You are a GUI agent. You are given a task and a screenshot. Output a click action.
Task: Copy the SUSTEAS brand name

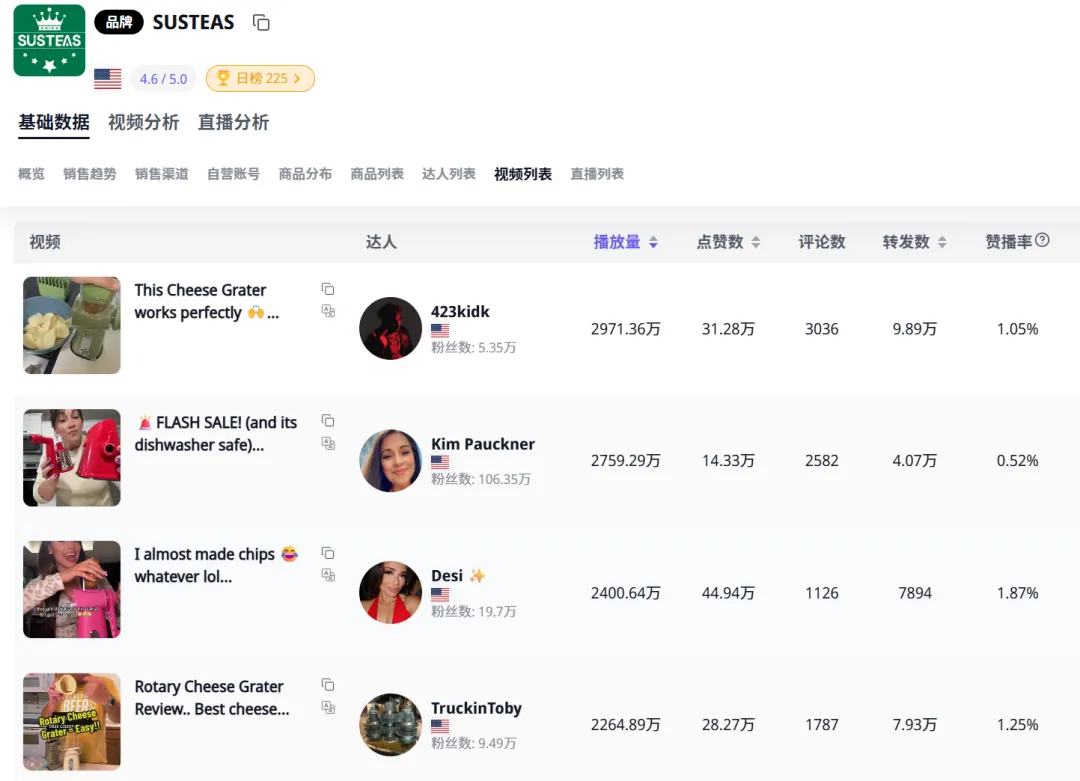(261, 23)
